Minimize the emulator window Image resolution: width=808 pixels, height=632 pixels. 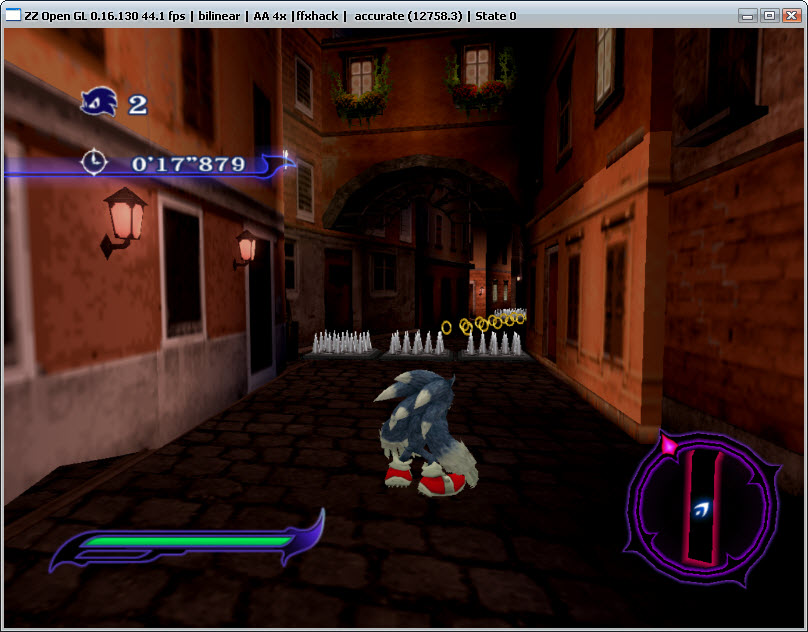[748, 15]
